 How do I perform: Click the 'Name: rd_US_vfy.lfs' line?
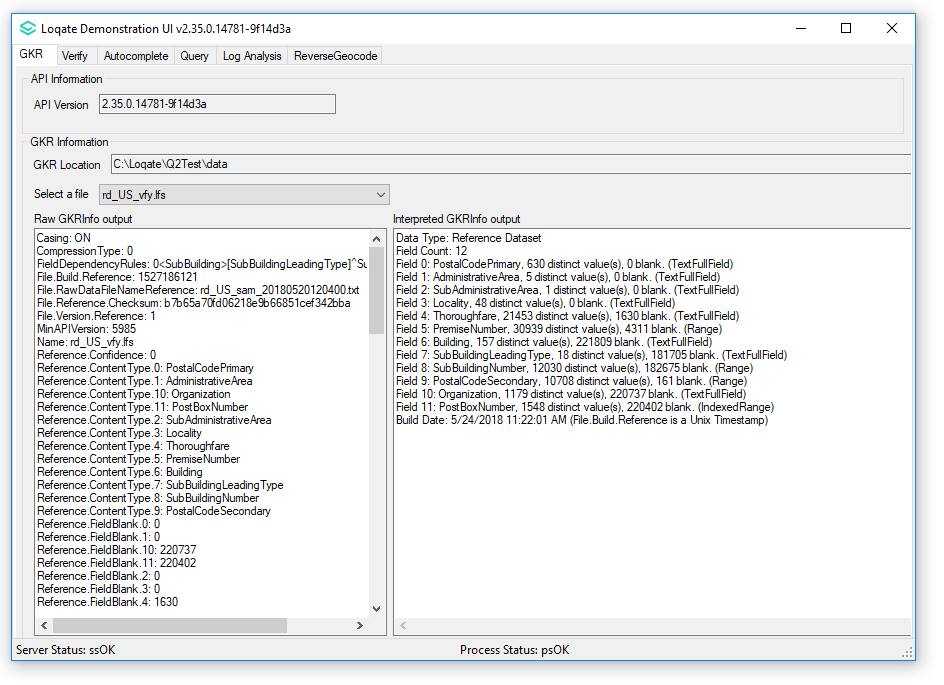click(85, 342)
